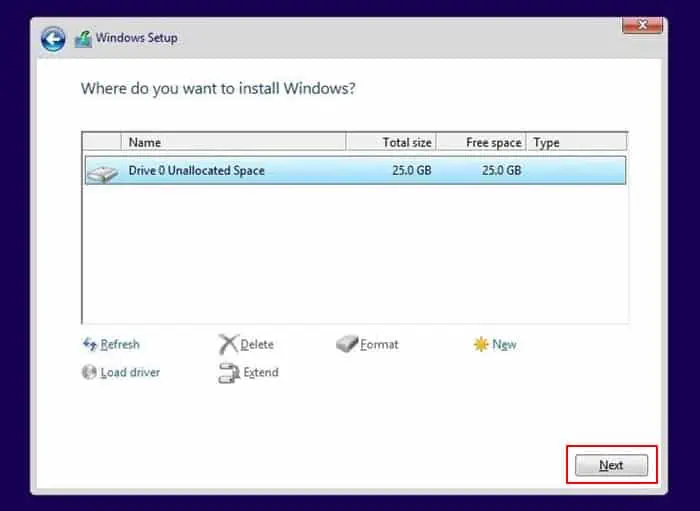Click the Extend link text
Viewport: 700px width, 511px height.
261,372
